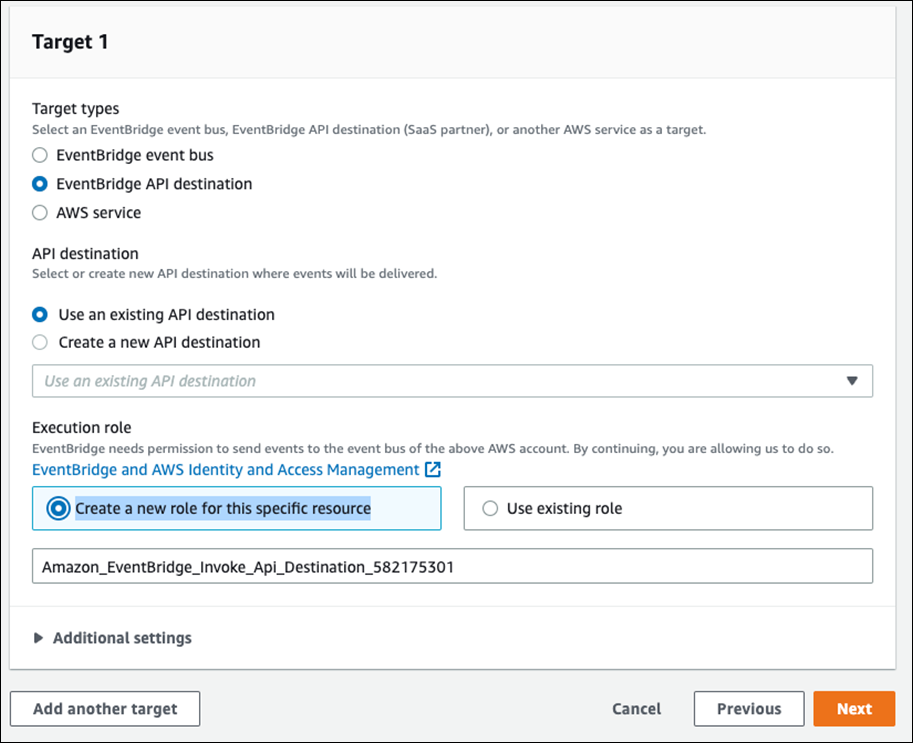Viewport: 913px width, 743px height.
Task: Select EventBridge event bus target type
Action: pyautogui.click(x=40, y=155)
